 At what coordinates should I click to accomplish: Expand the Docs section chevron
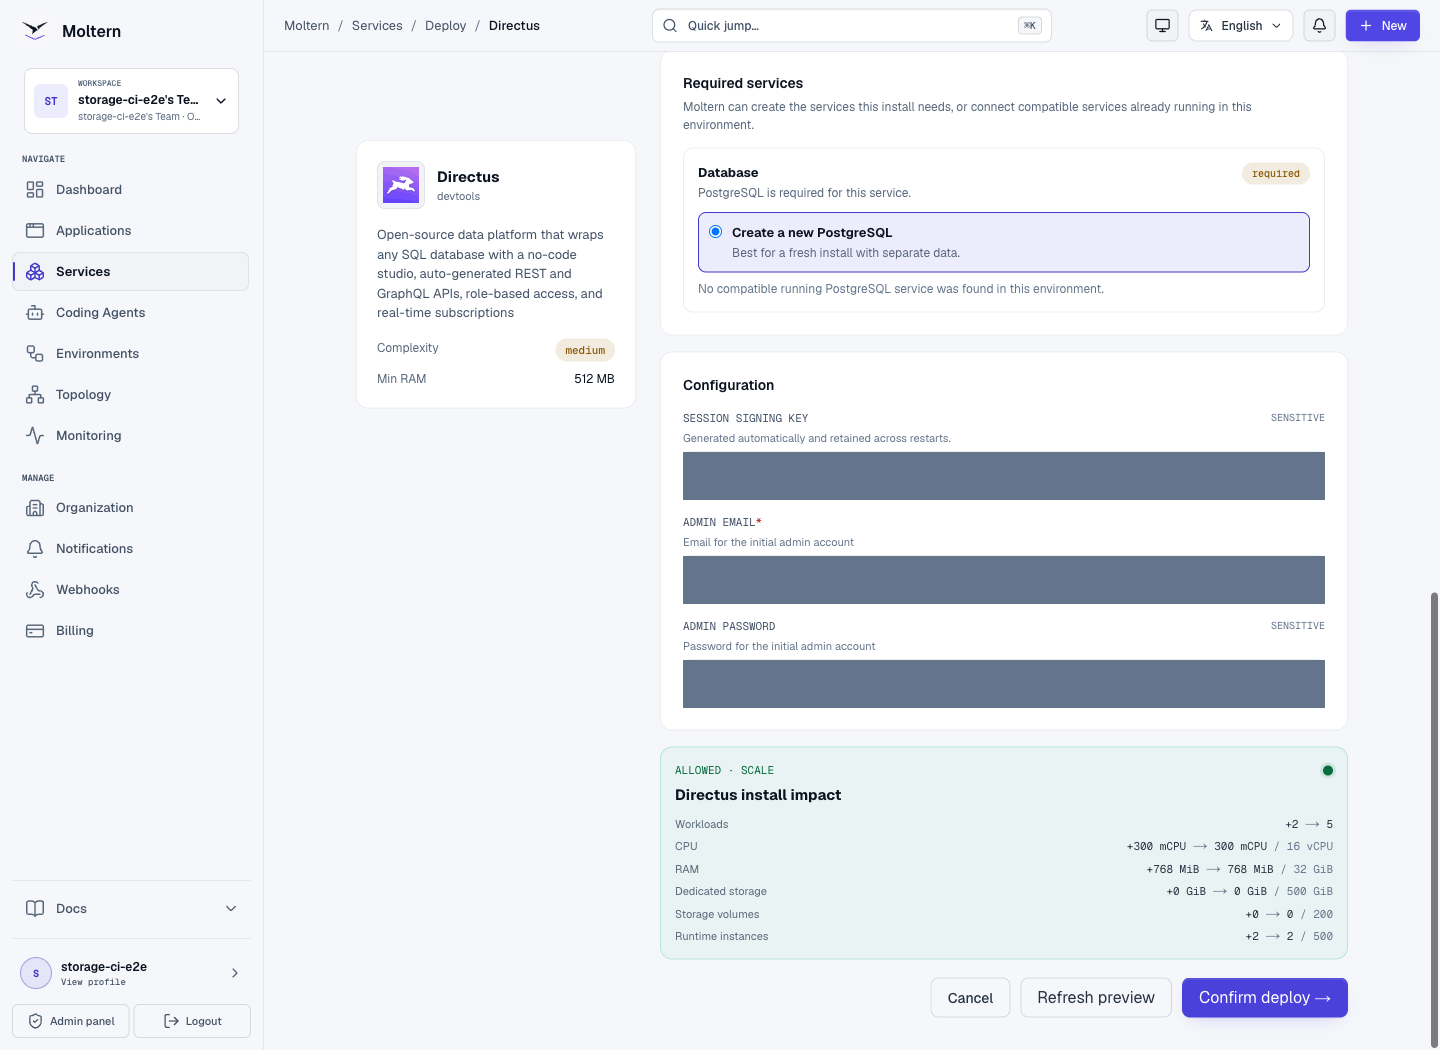(x=231, y=909)
